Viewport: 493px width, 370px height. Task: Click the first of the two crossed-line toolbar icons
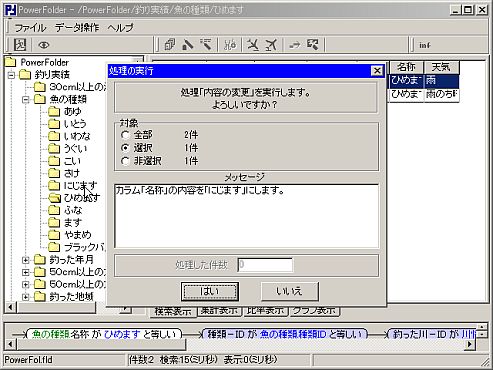253,45
